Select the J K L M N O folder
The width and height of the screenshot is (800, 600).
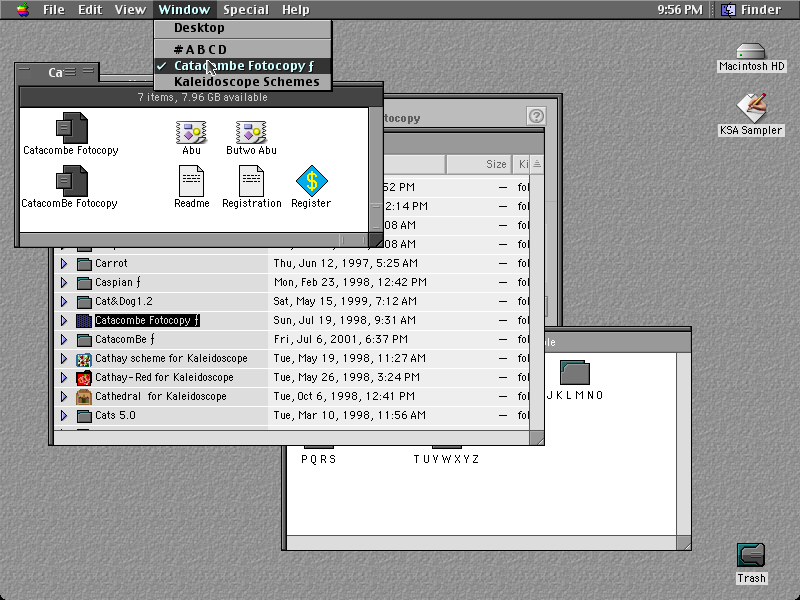[574, 372]
